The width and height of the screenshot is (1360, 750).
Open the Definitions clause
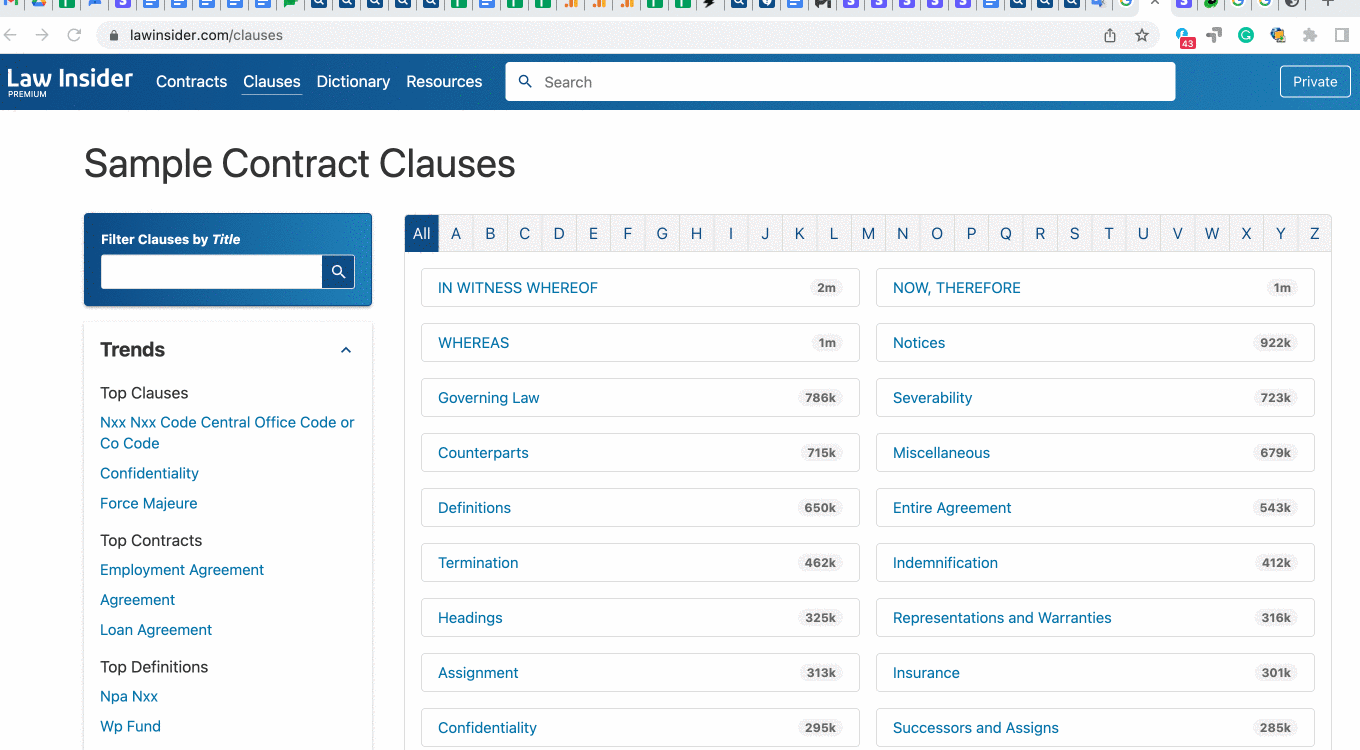click(640, 508)
